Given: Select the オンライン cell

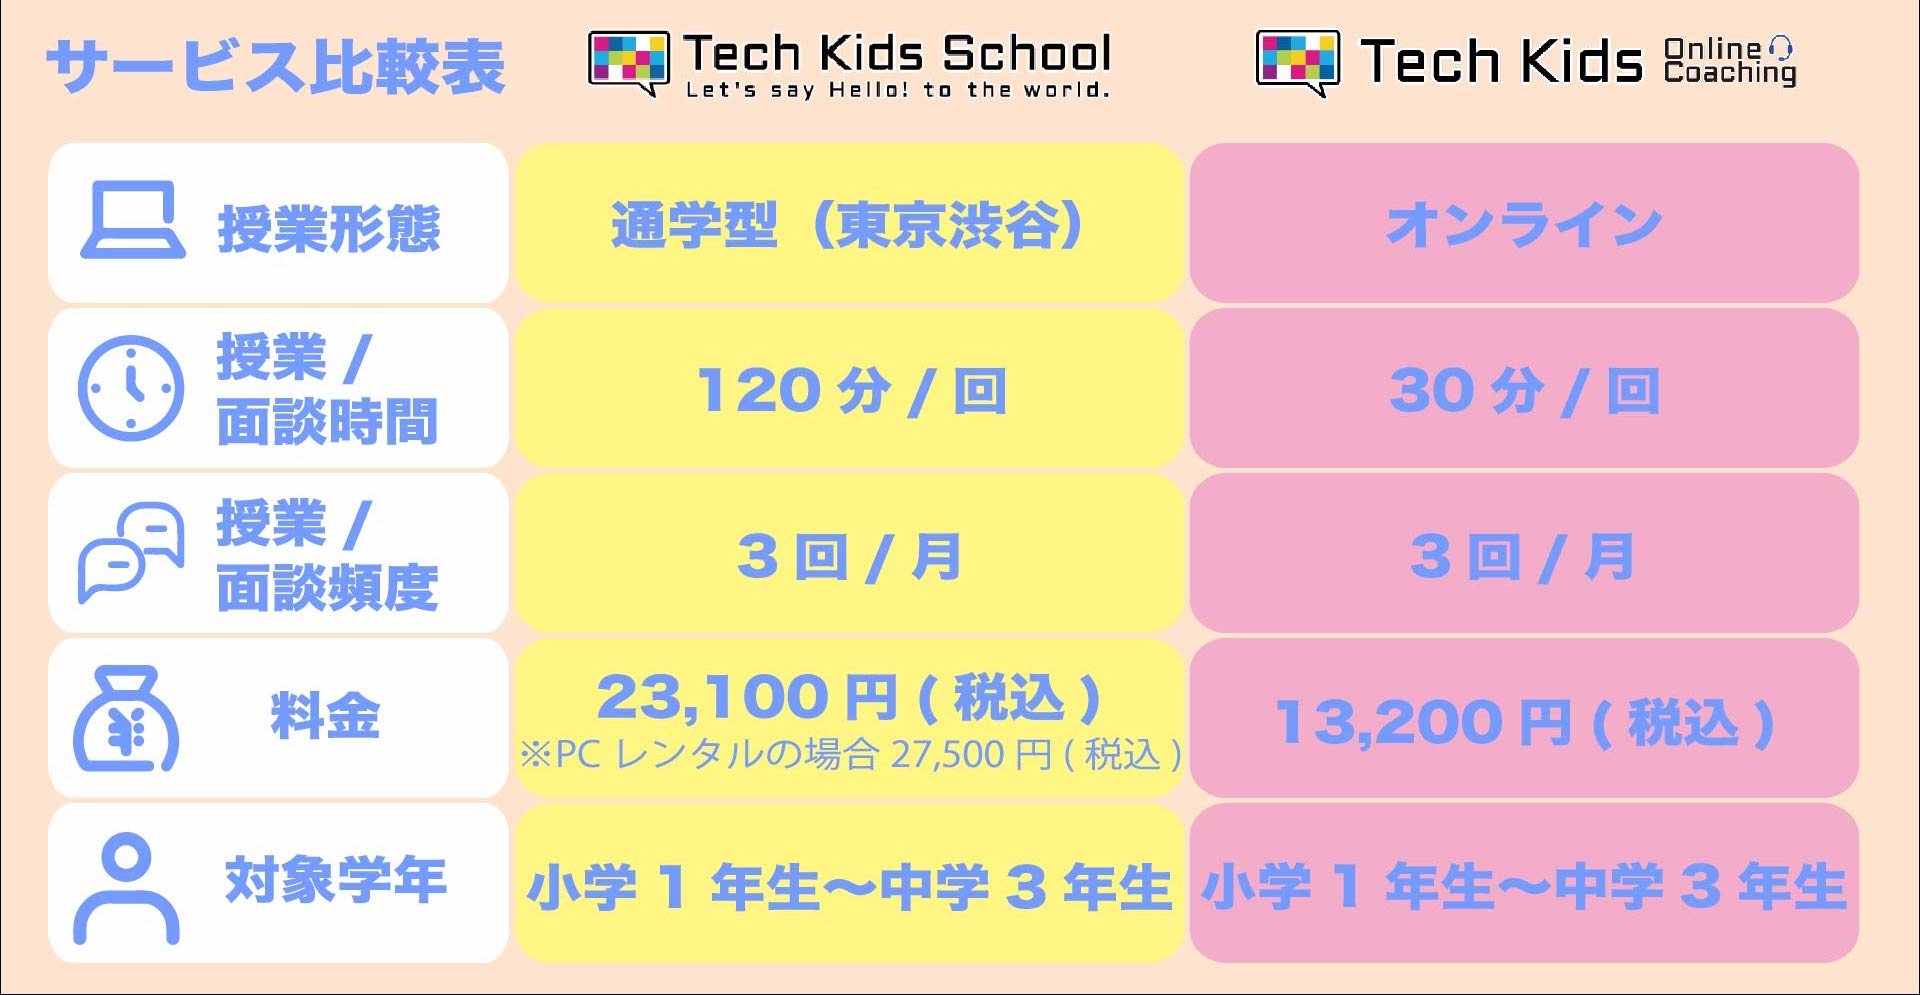Looking at the screenshot, I should (1524, 223).
